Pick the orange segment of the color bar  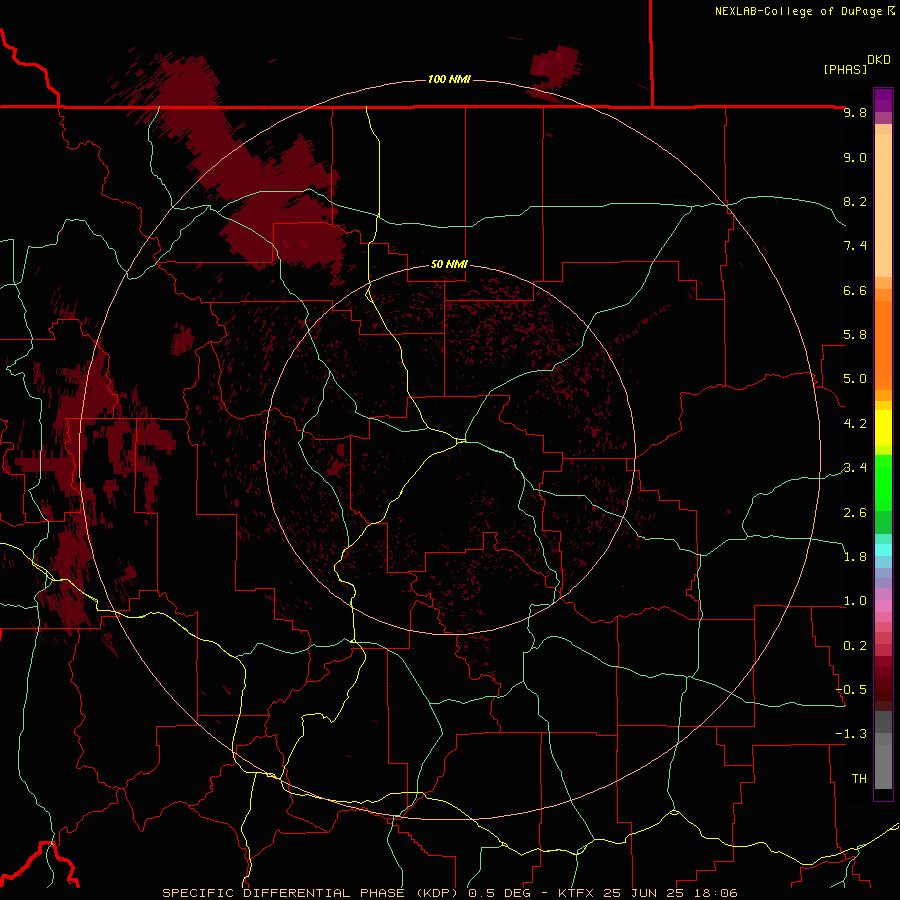(883, 346)
